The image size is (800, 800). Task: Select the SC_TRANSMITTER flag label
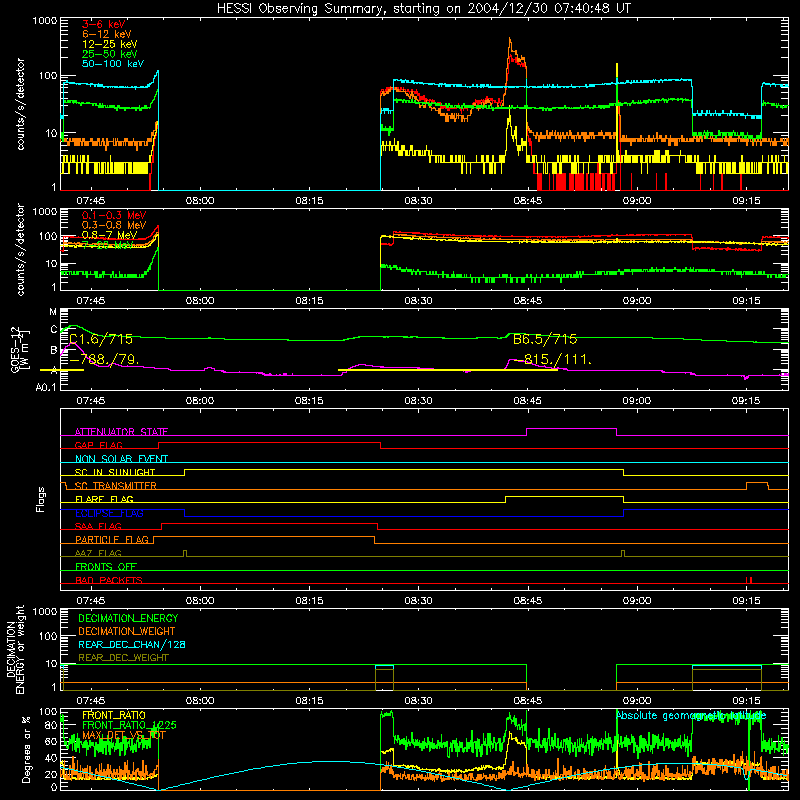coord(115,486)
